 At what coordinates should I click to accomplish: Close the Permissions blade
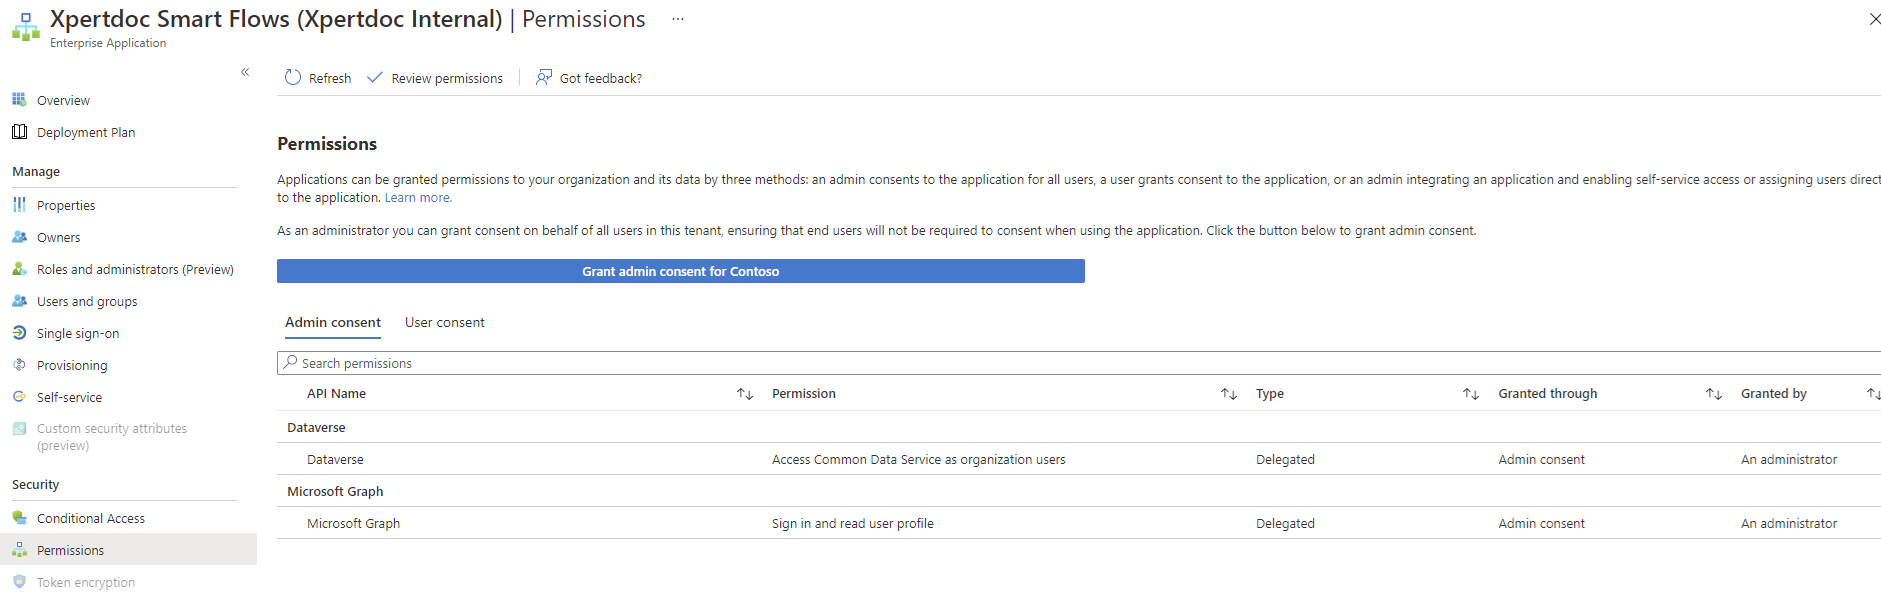pyautogui.click(x=1874, y=19)
